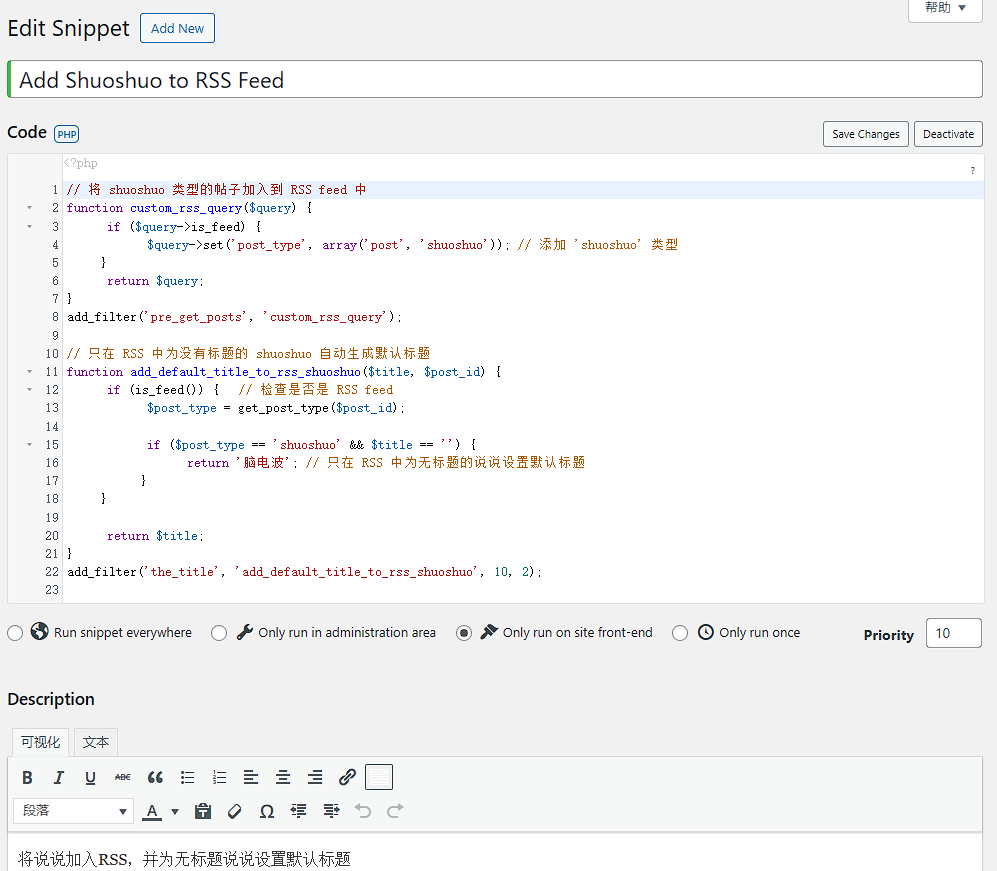Select Only run once option

(680, 633)
